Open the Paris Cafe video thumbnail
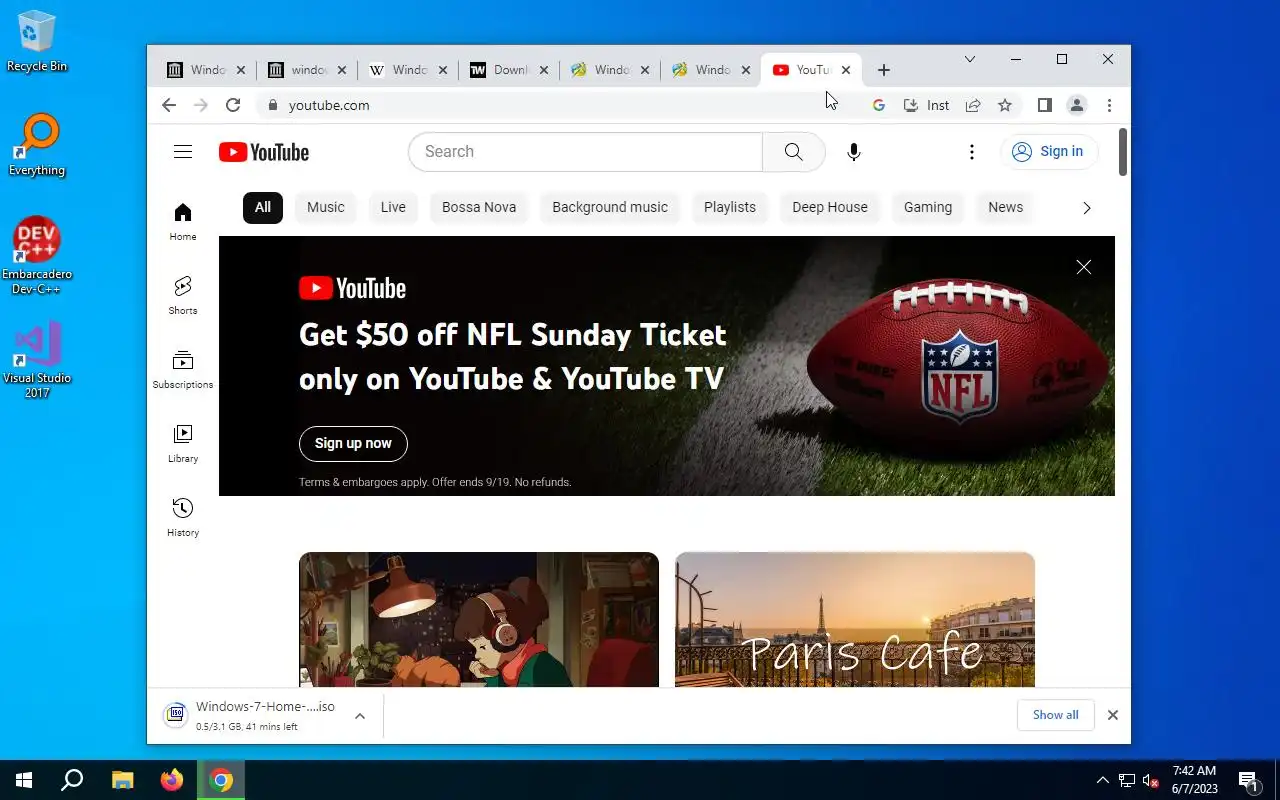This screenshot has width=1280, height=800. 855,619
